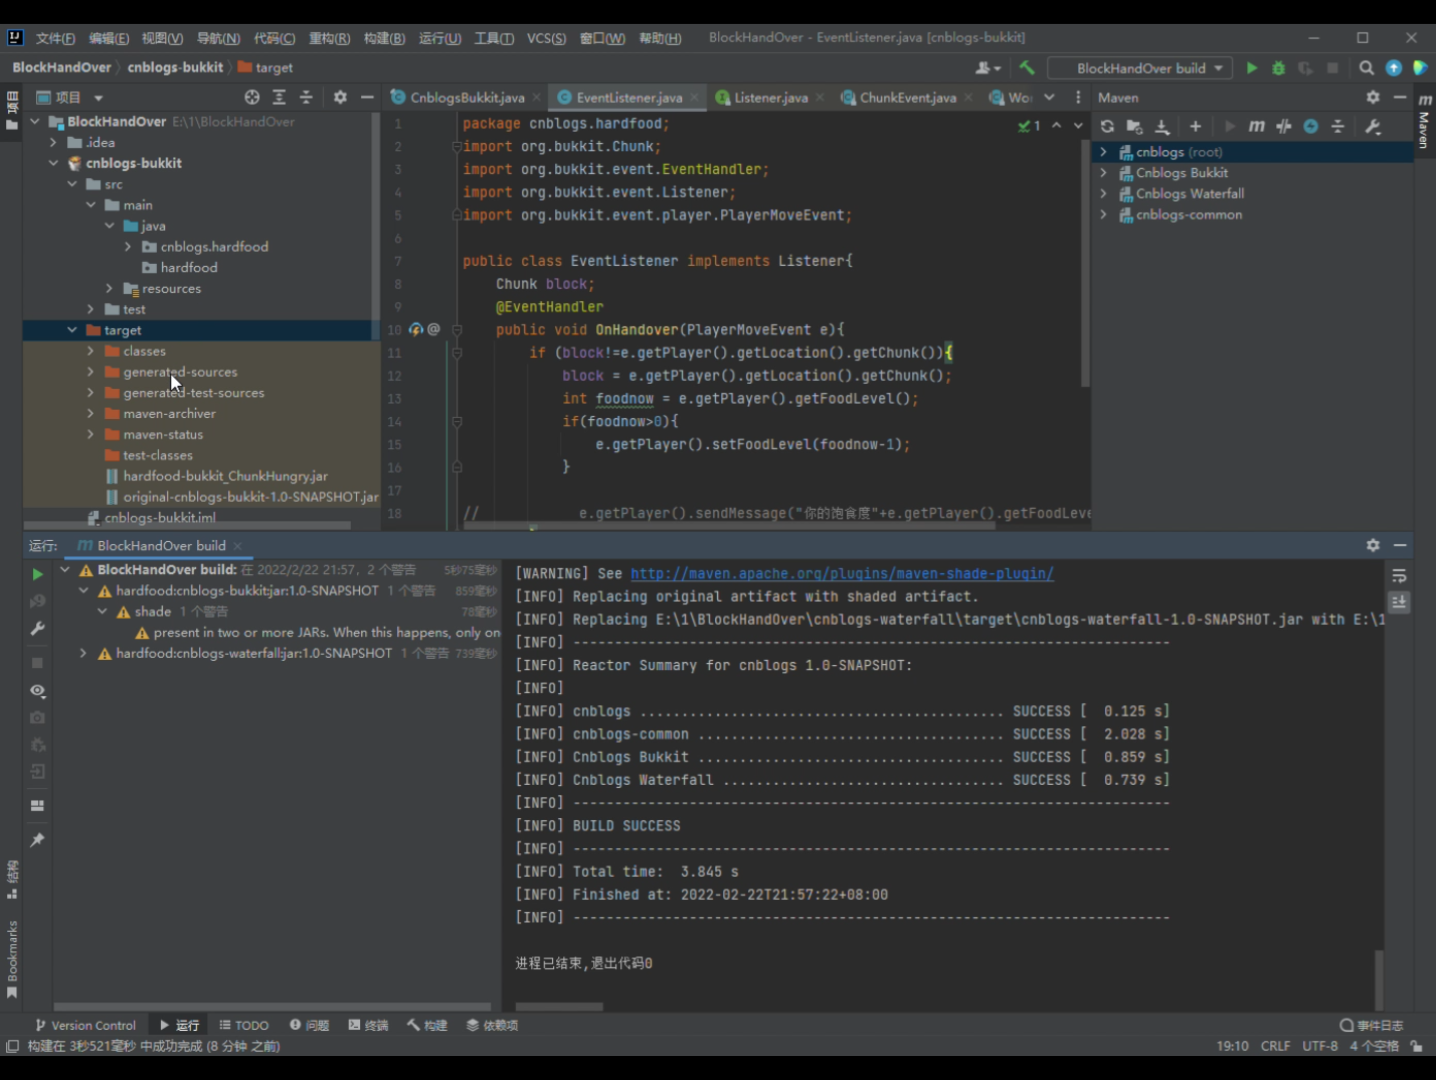1436x1080 pixels.
Task: Toggle Skip Tests mode in Maven toolbar
Action: (x=1310, y=126)
